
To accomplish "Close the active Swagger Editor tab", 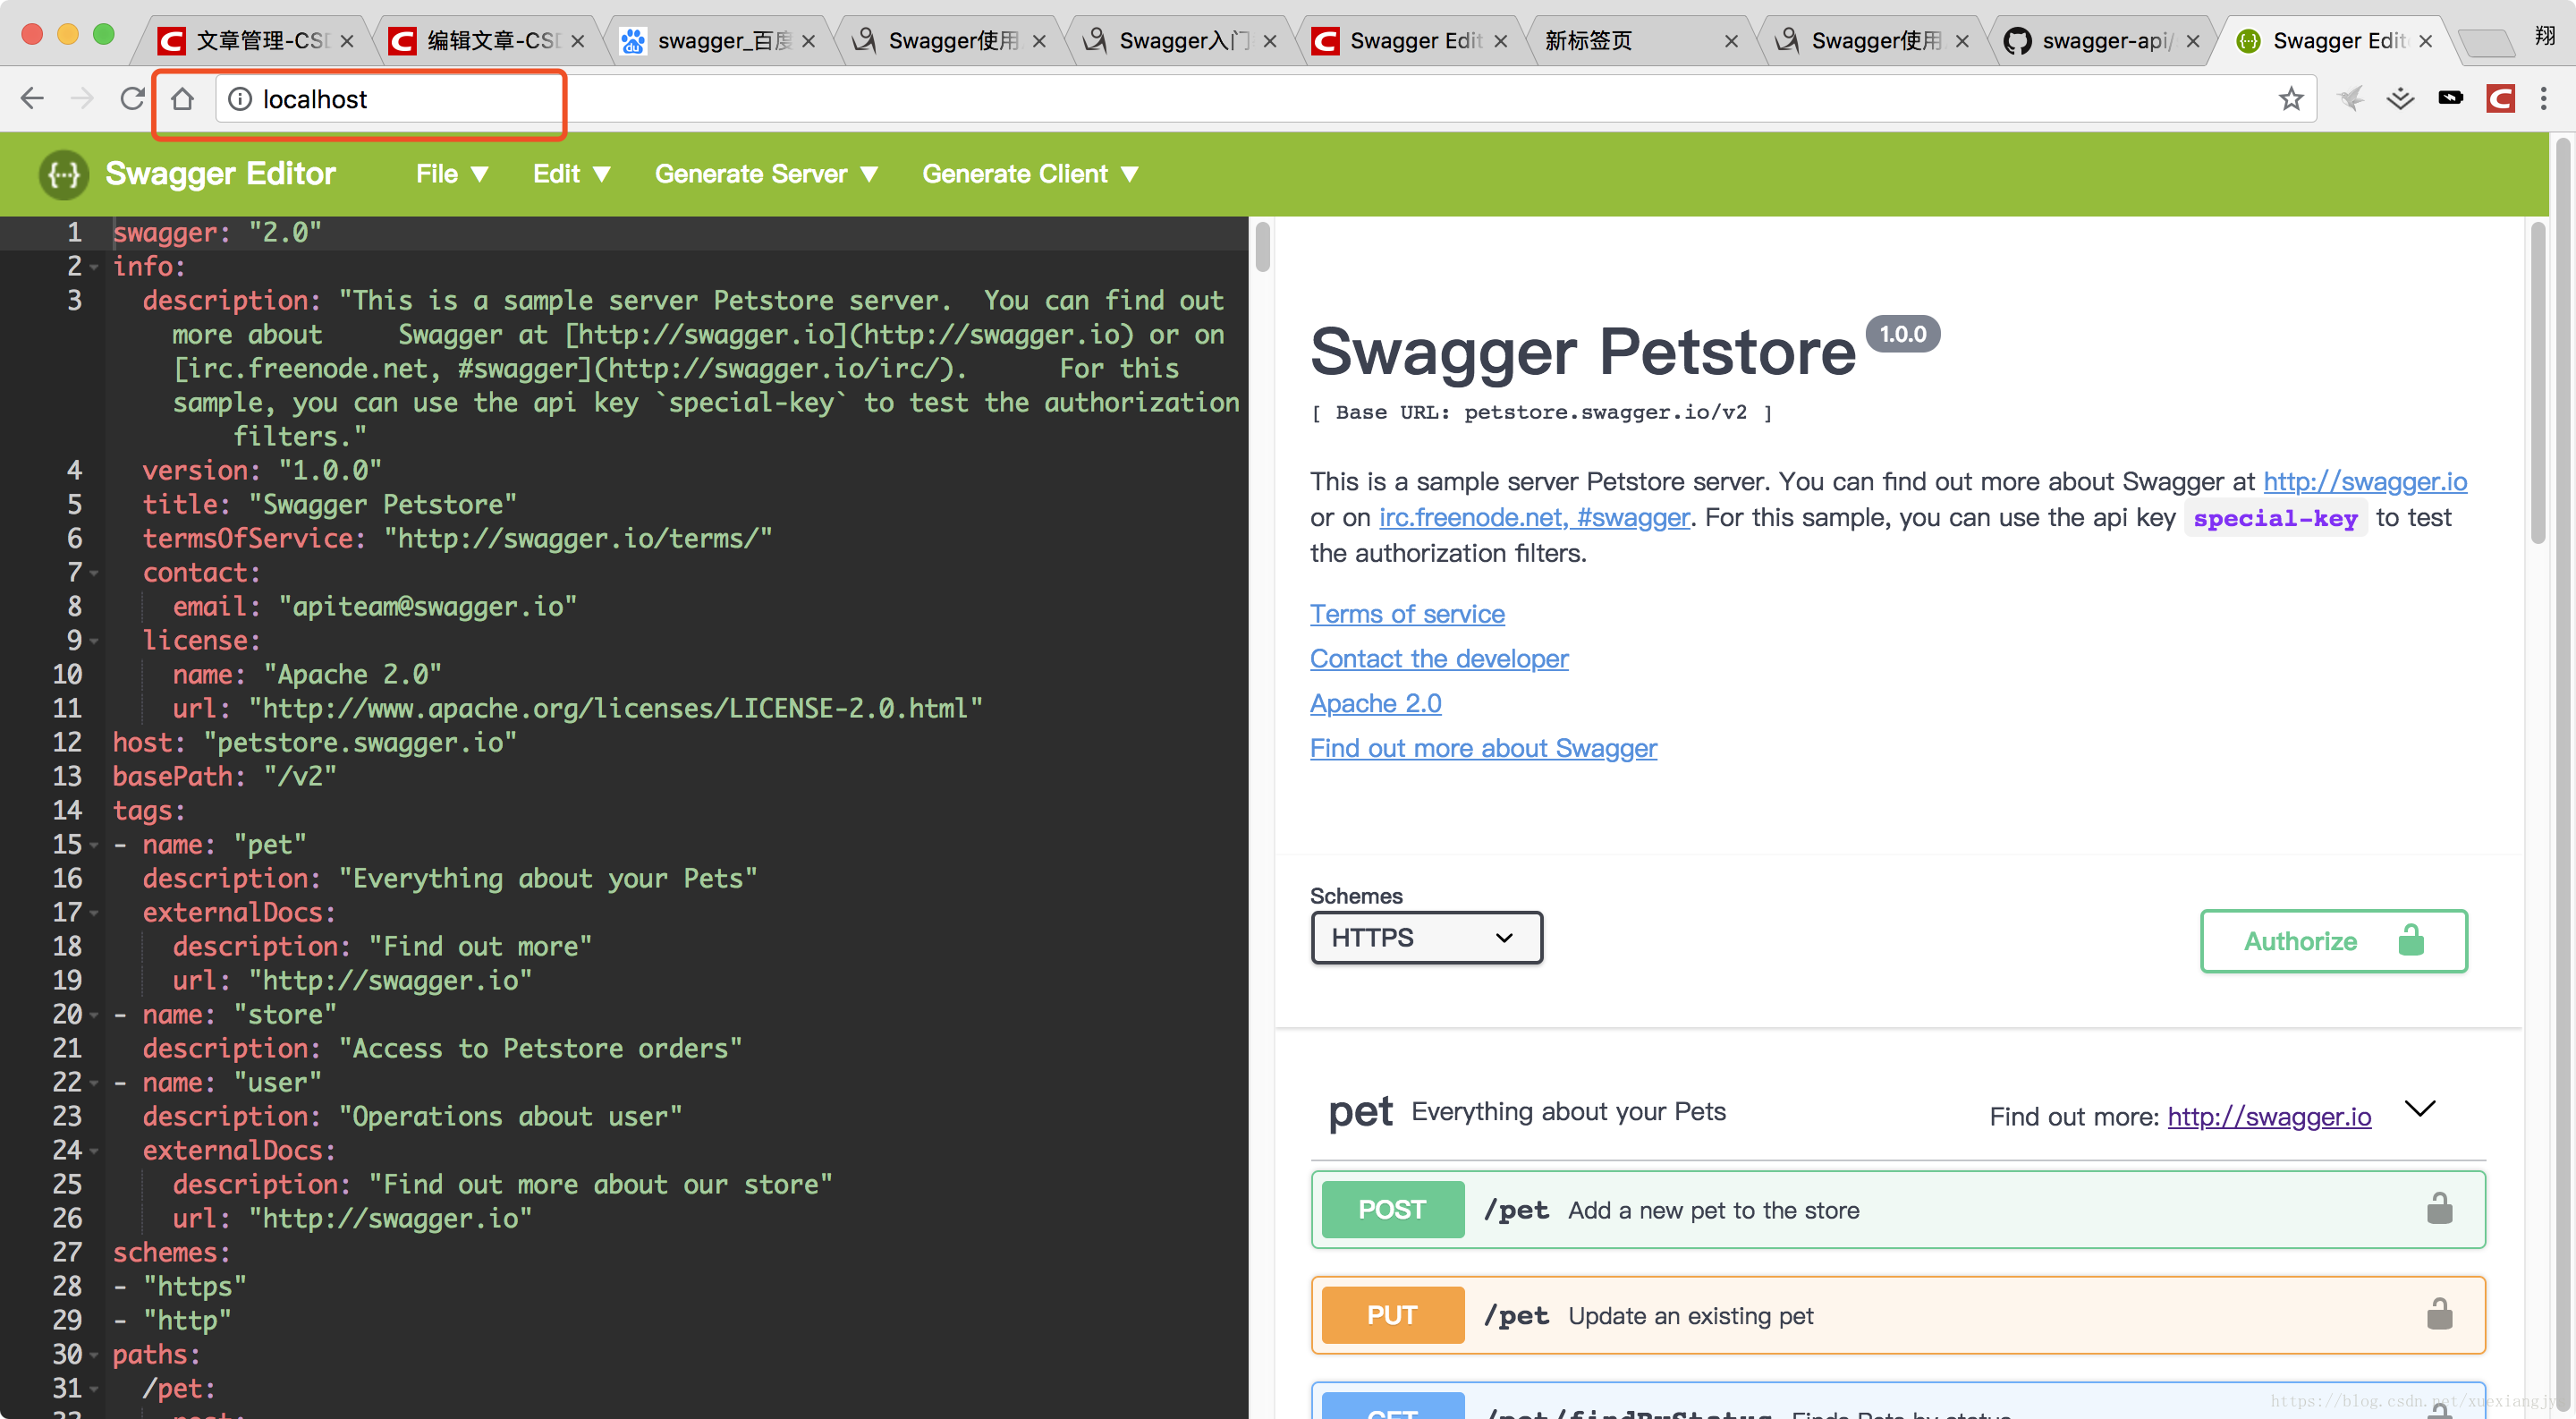I will click(x=2425, y=41).
